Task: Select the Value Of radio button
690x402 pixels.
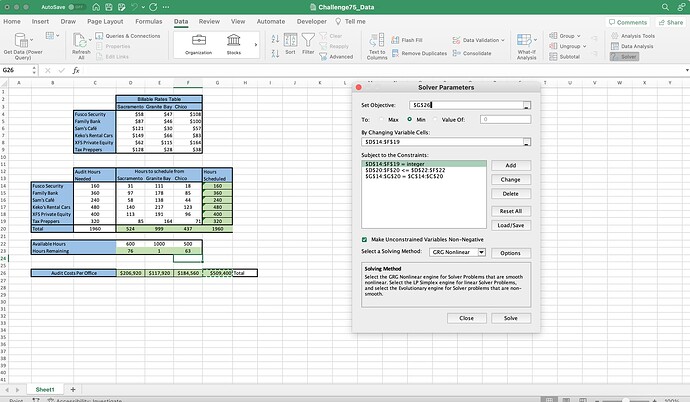Action: tap(435, 120)
